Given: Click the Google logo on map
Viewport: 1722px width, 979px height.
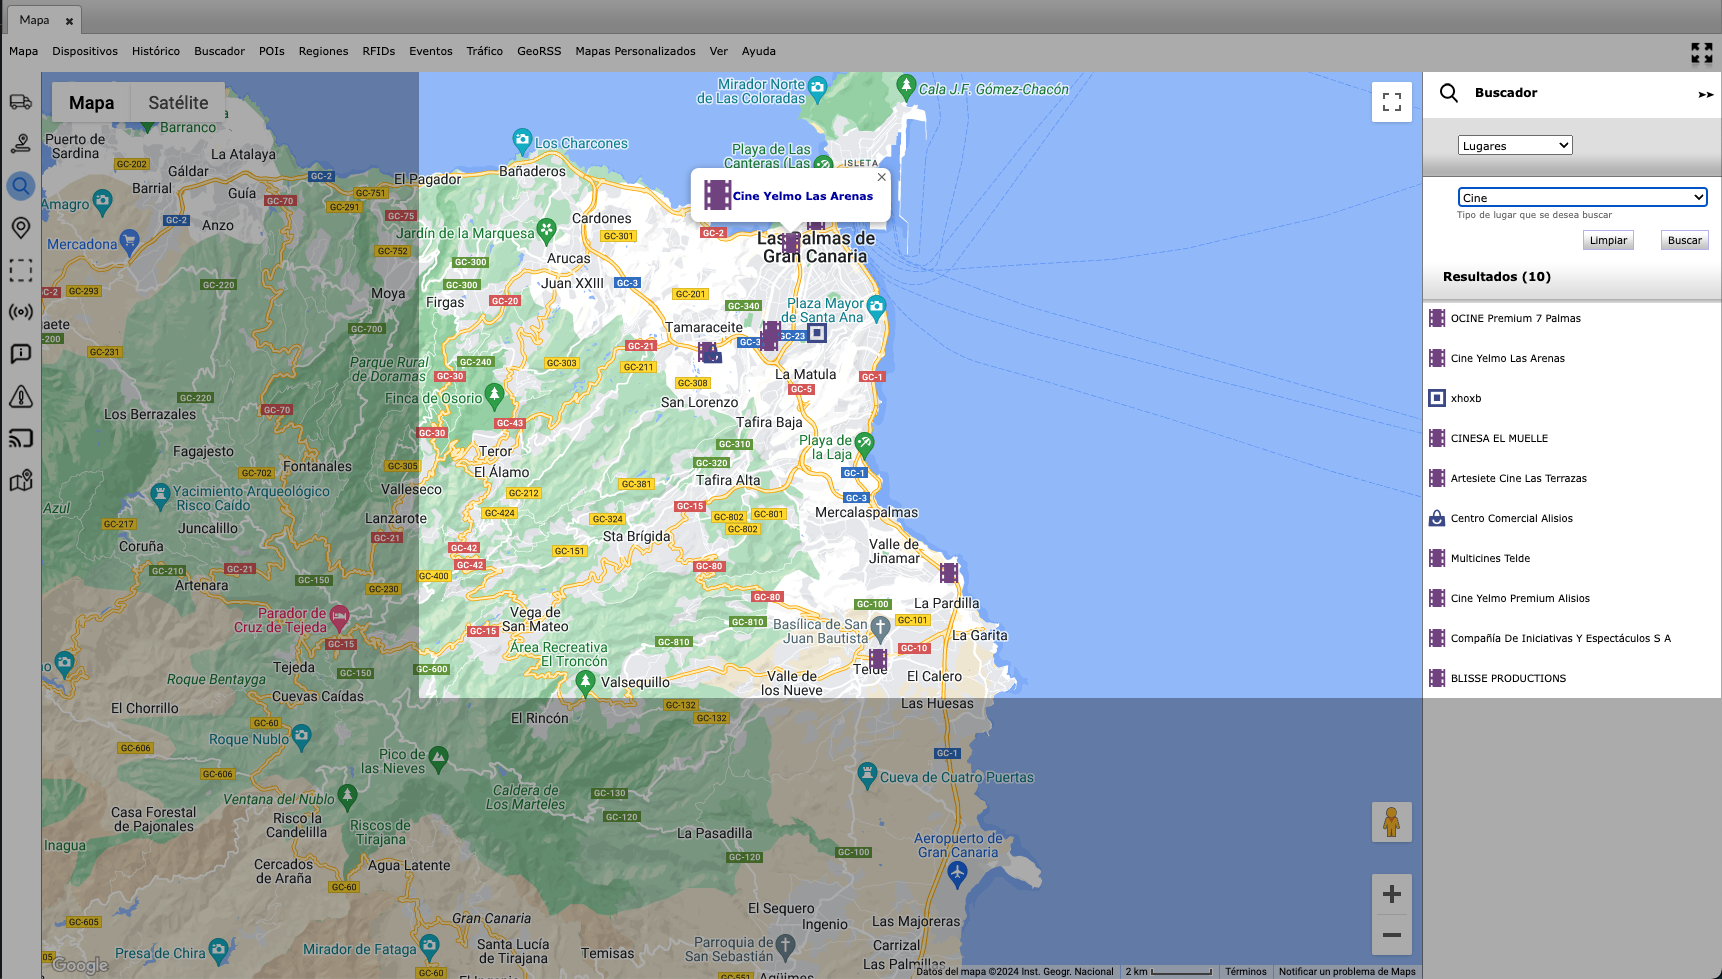Looking at the screenshot, I should point(80,965).
